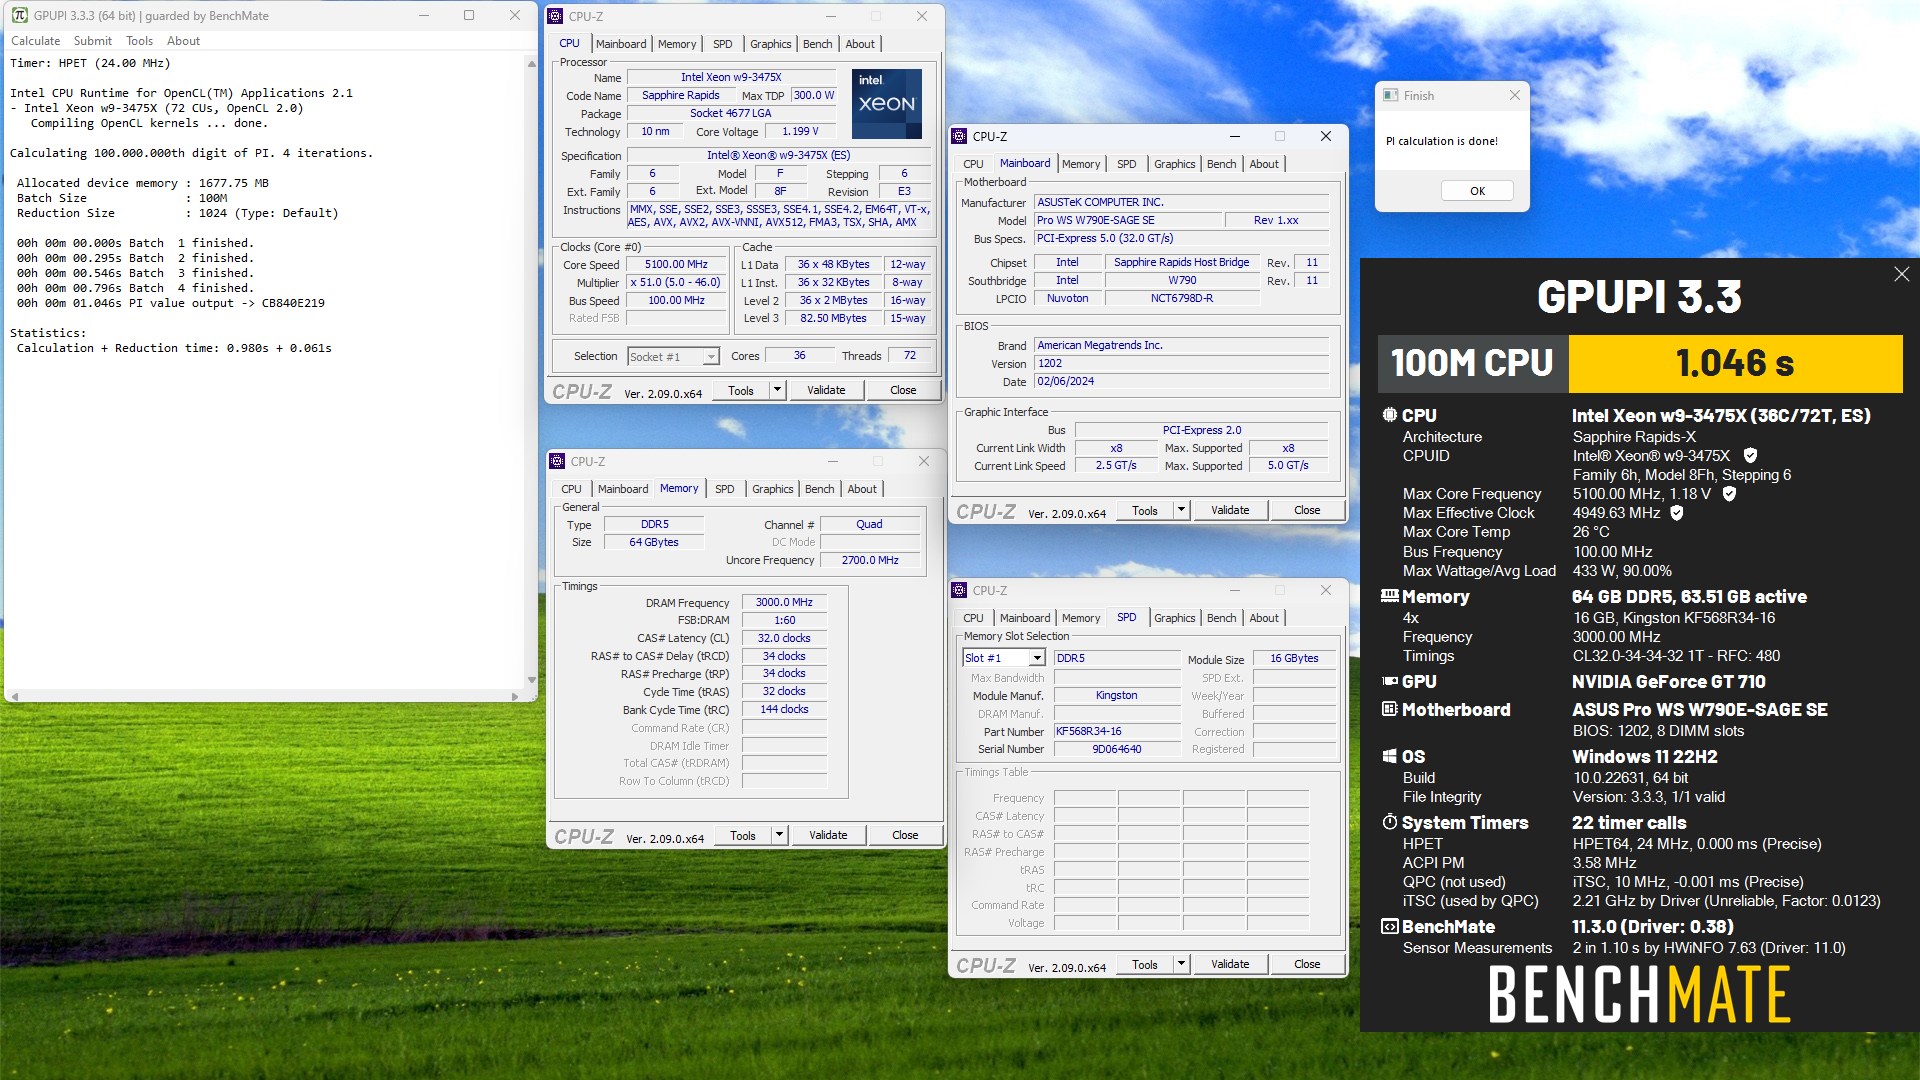This screenshot has width=1920, height=1080.
Task: Switch to Mainboard tab in CPU window
Action: click(x=621, y=44)
